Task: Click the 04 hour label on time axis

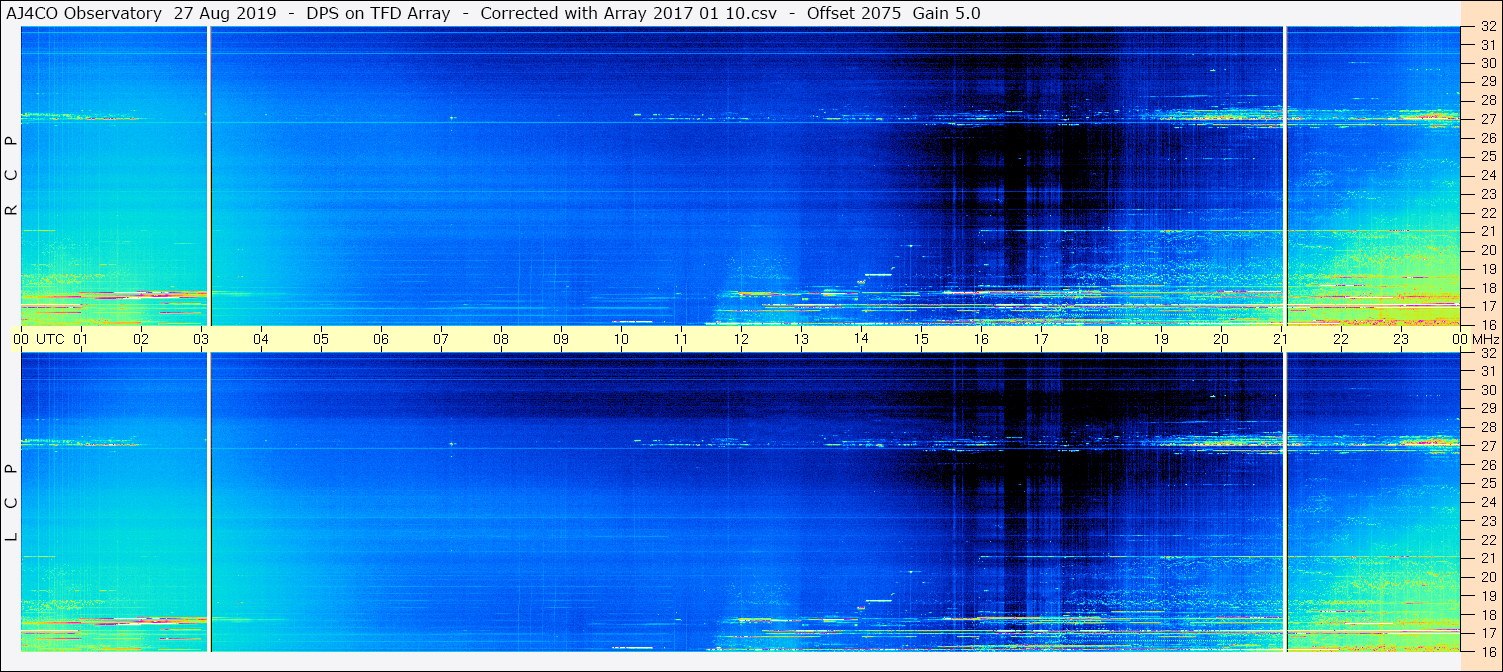Action: click(261, 339)
